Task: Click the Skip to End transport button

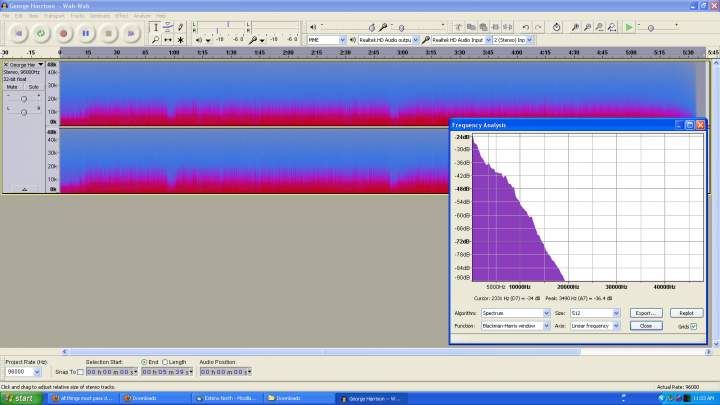Action: pos(131,34)
